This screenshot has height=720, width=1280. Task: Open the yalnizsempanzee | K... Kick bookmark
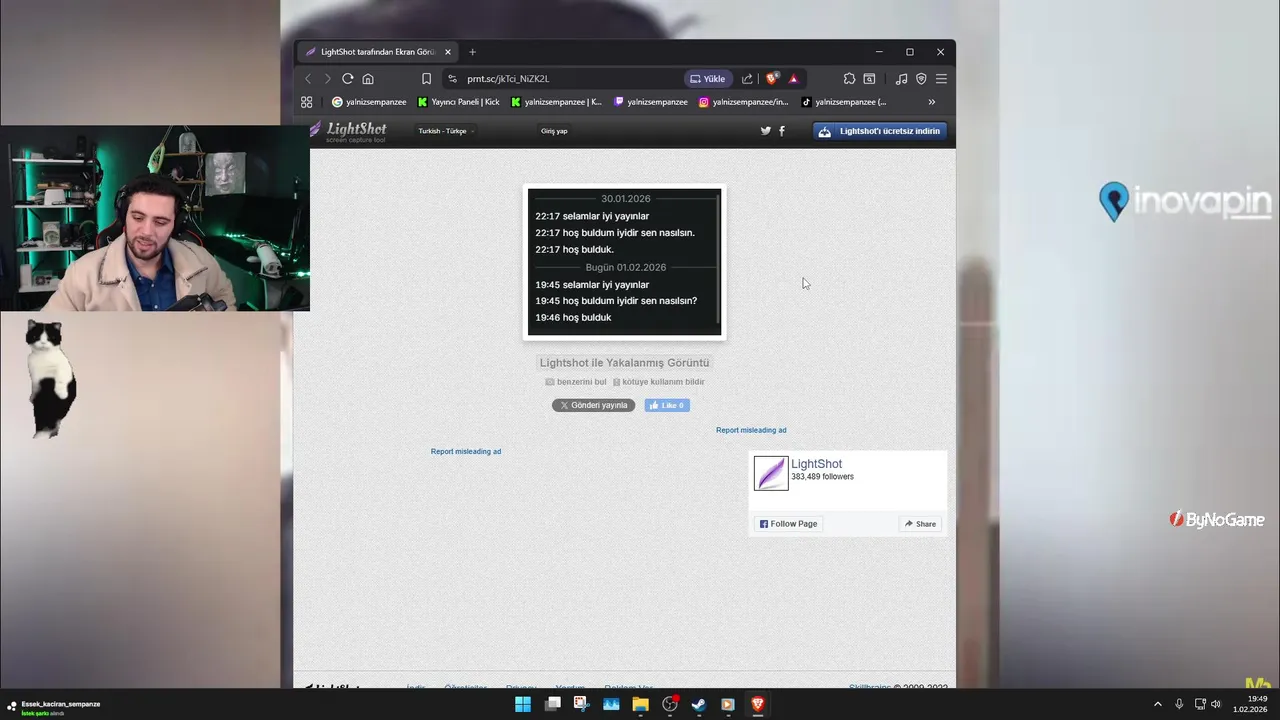click(556, 102)
